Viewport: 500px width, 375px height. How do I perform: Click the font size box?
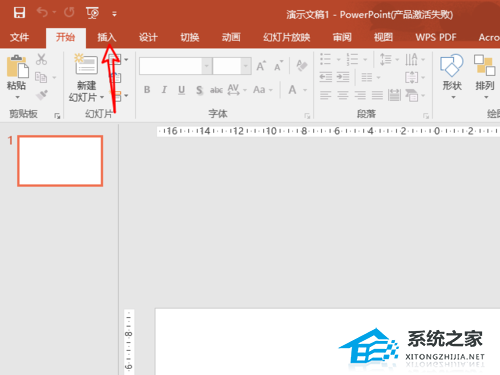coord(227,66)
